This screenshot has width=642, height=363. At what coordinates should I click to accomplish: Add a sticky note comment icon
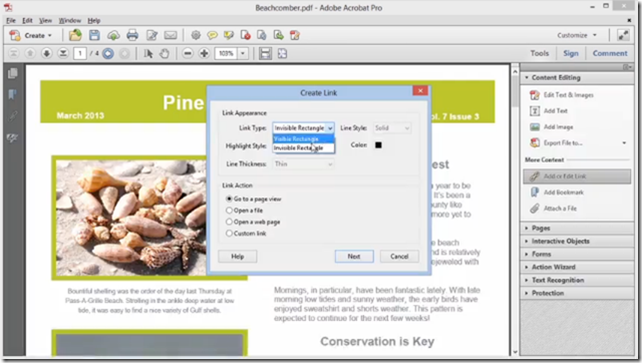click(x=212, y=36)
